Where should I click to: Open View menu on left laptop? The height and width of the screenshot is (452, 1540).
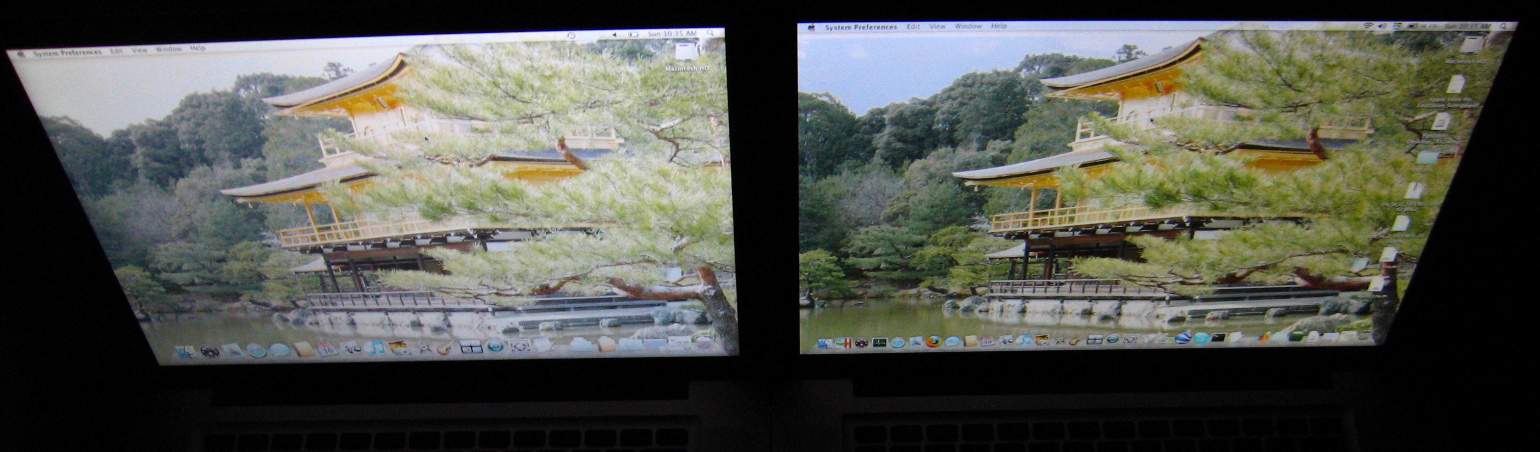139,50
